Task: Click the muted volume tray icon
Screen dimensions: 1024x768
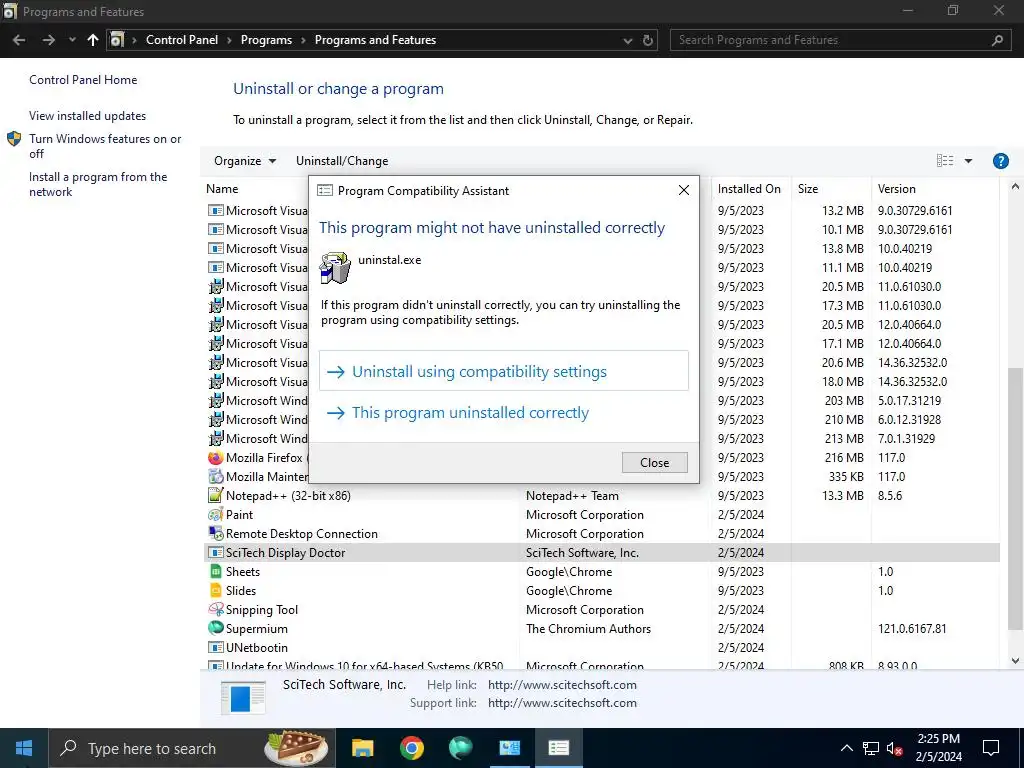Action: 895,748
